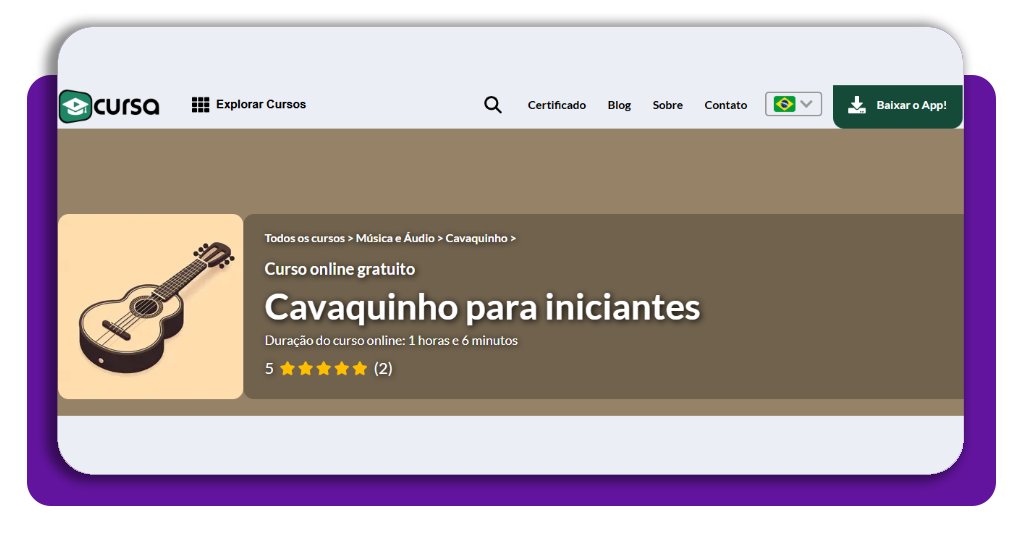
Task: Click the search magnifier icon
Action: click(493, 104)
